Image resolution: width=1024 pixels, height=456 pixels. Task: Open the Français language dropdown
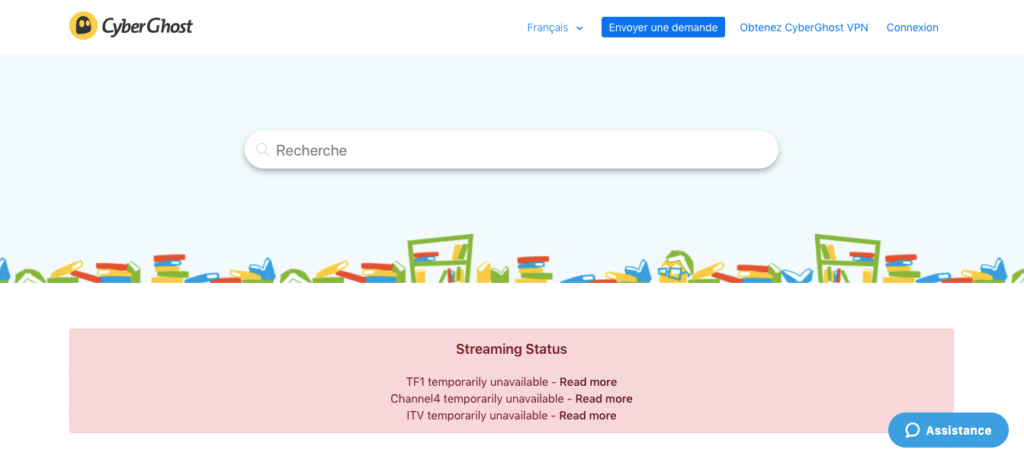554,27
